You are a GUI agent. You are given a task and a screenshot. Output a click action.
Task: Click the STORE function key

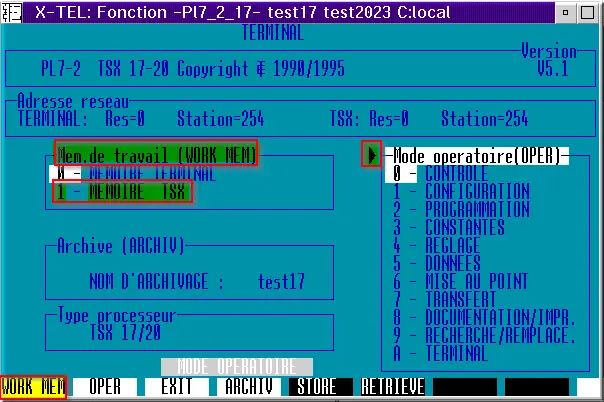point(320,387)
